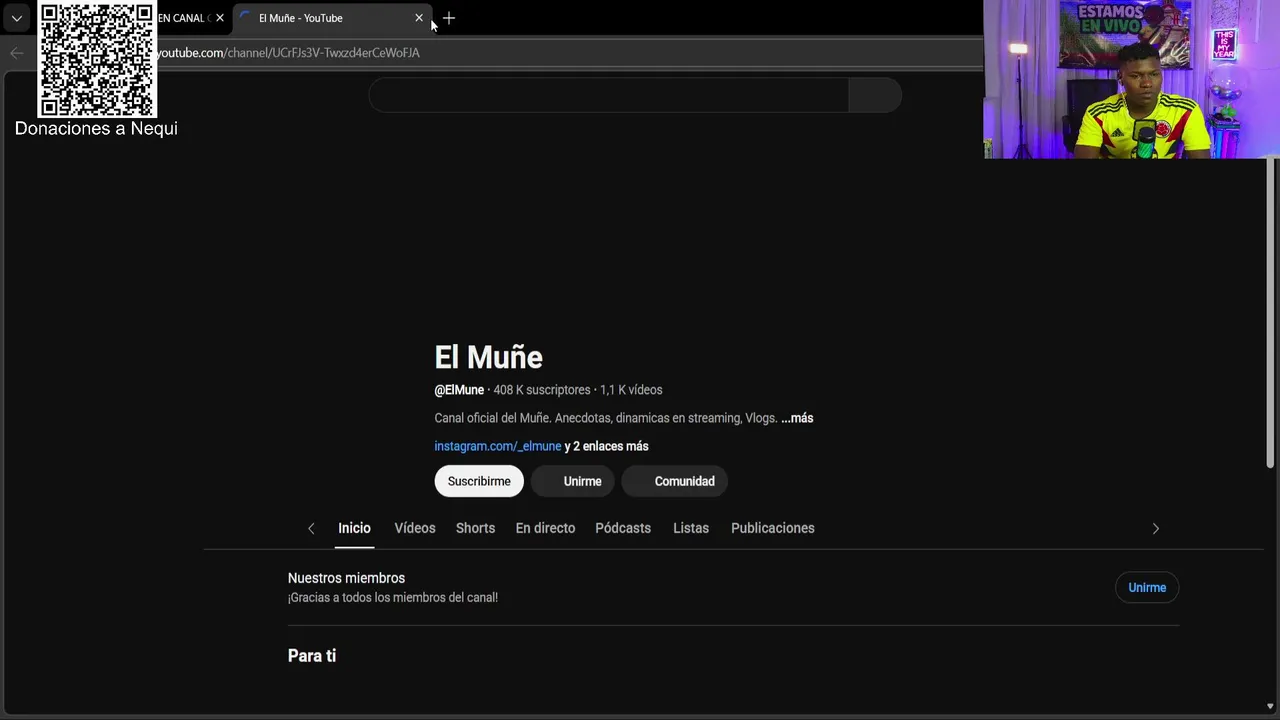The image size is (1280, 720).
Task: Click the '1,1 K vídeos' text
Action: pos(631,390)
